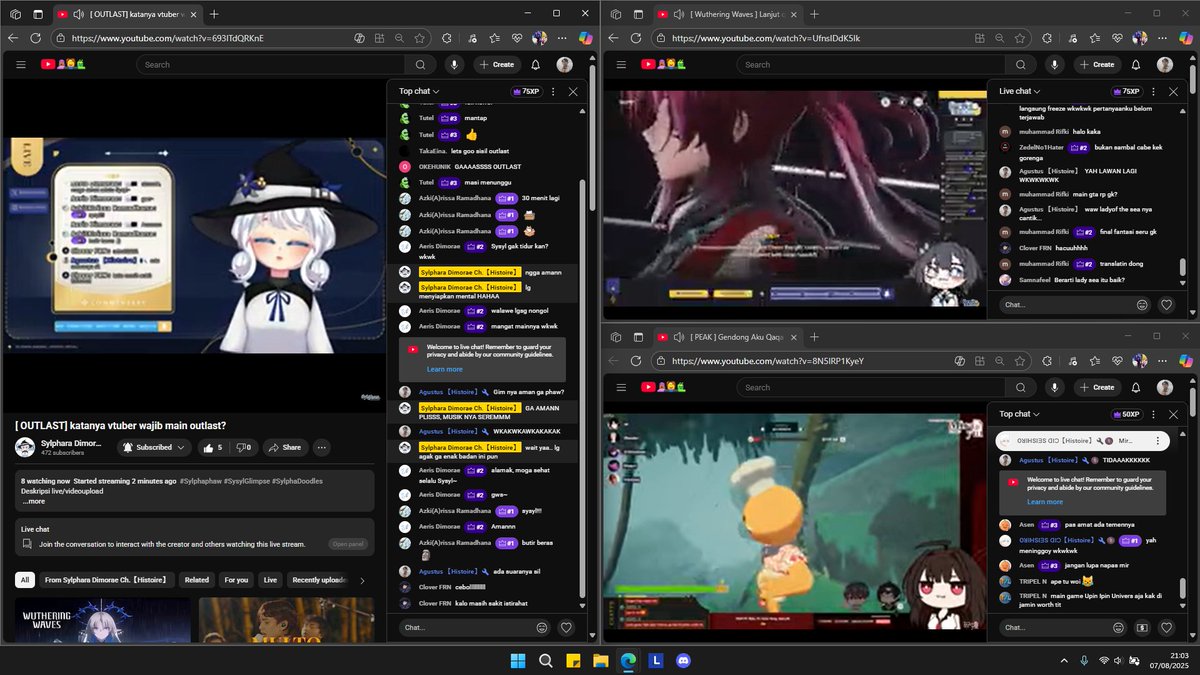
Task: Click Create button in PEAK window
Action: coord(1097,387)
